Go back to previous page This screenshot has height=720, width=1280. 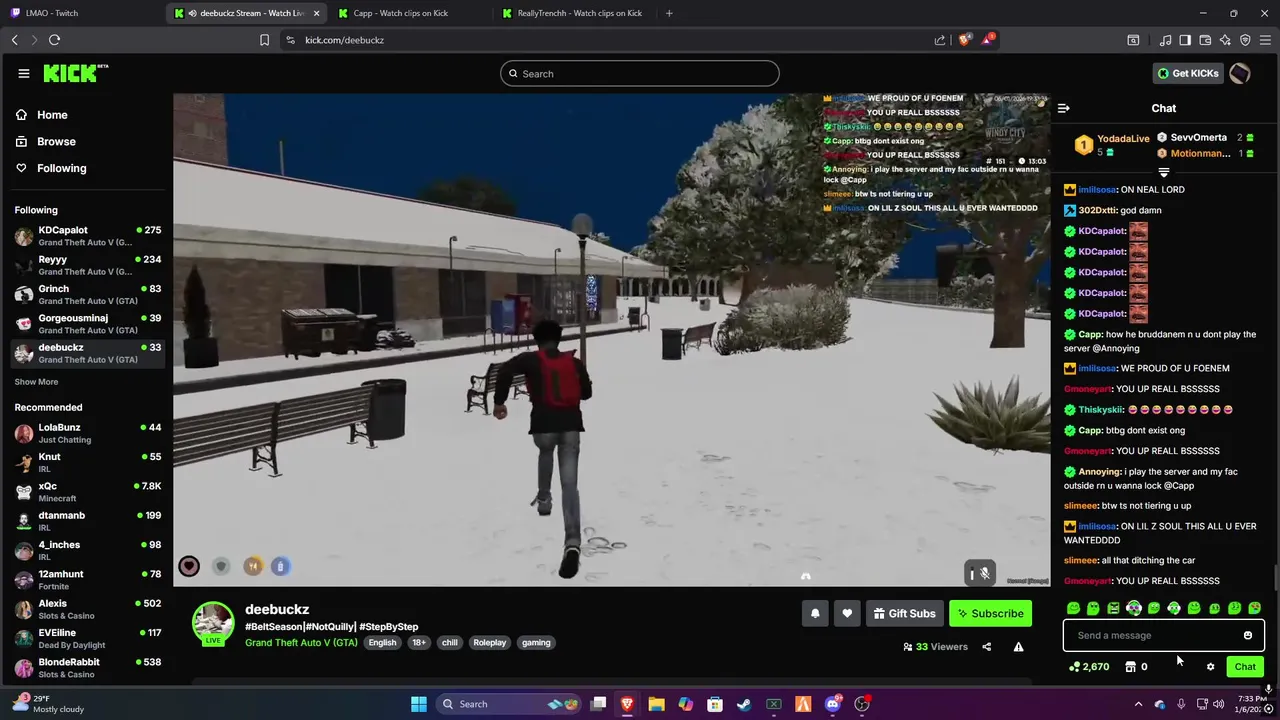(14, 40)
